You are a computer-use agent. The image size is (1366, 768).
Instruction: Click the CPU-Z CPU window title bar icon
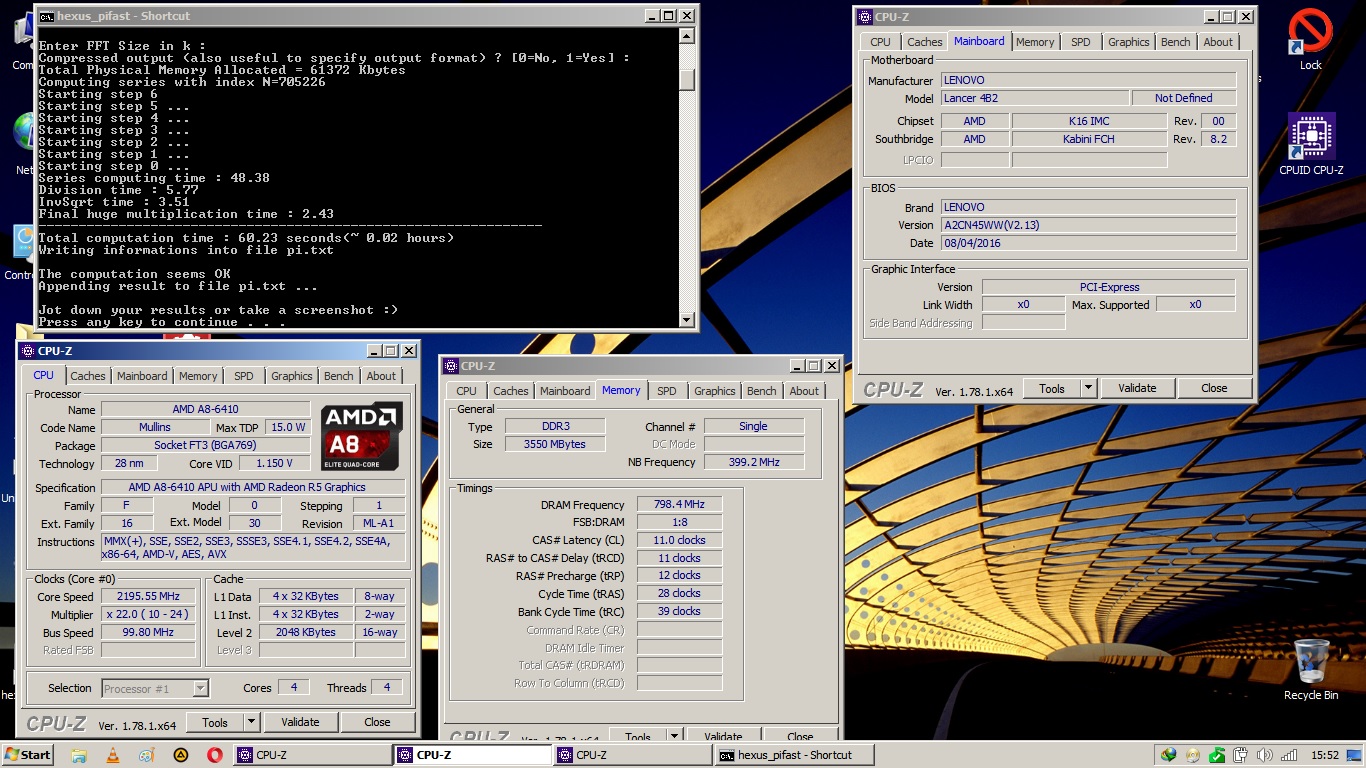point(28,351)
